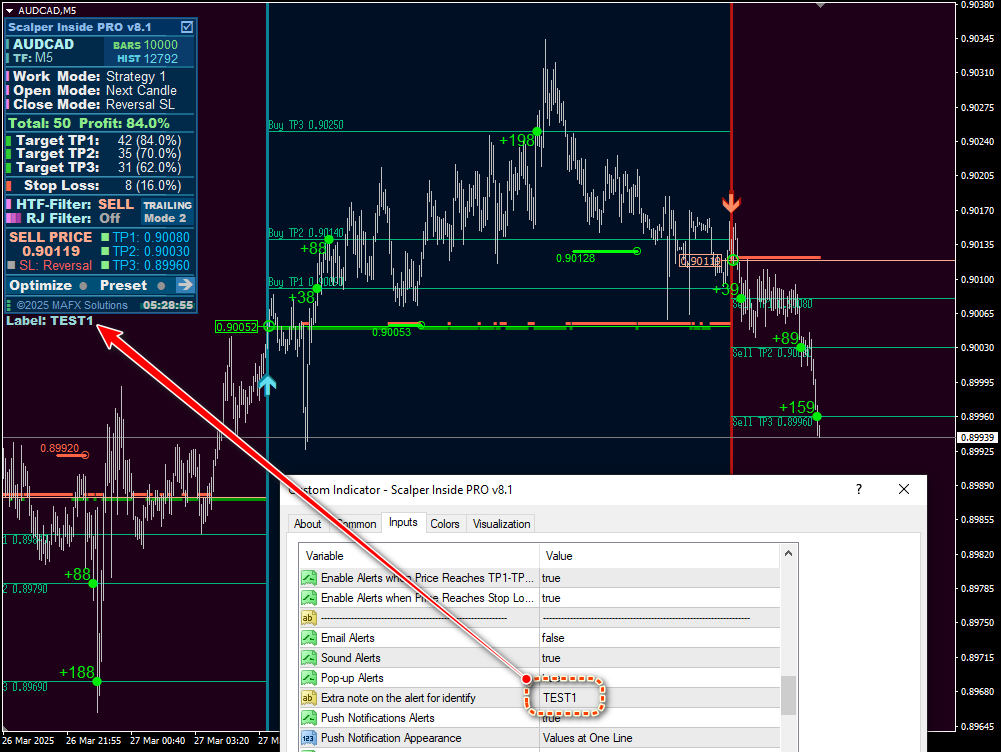Toggle the Optimize round indicator
Image resolution: width=1001 pixels, height=752 pixels.
(x=83, y=285)
